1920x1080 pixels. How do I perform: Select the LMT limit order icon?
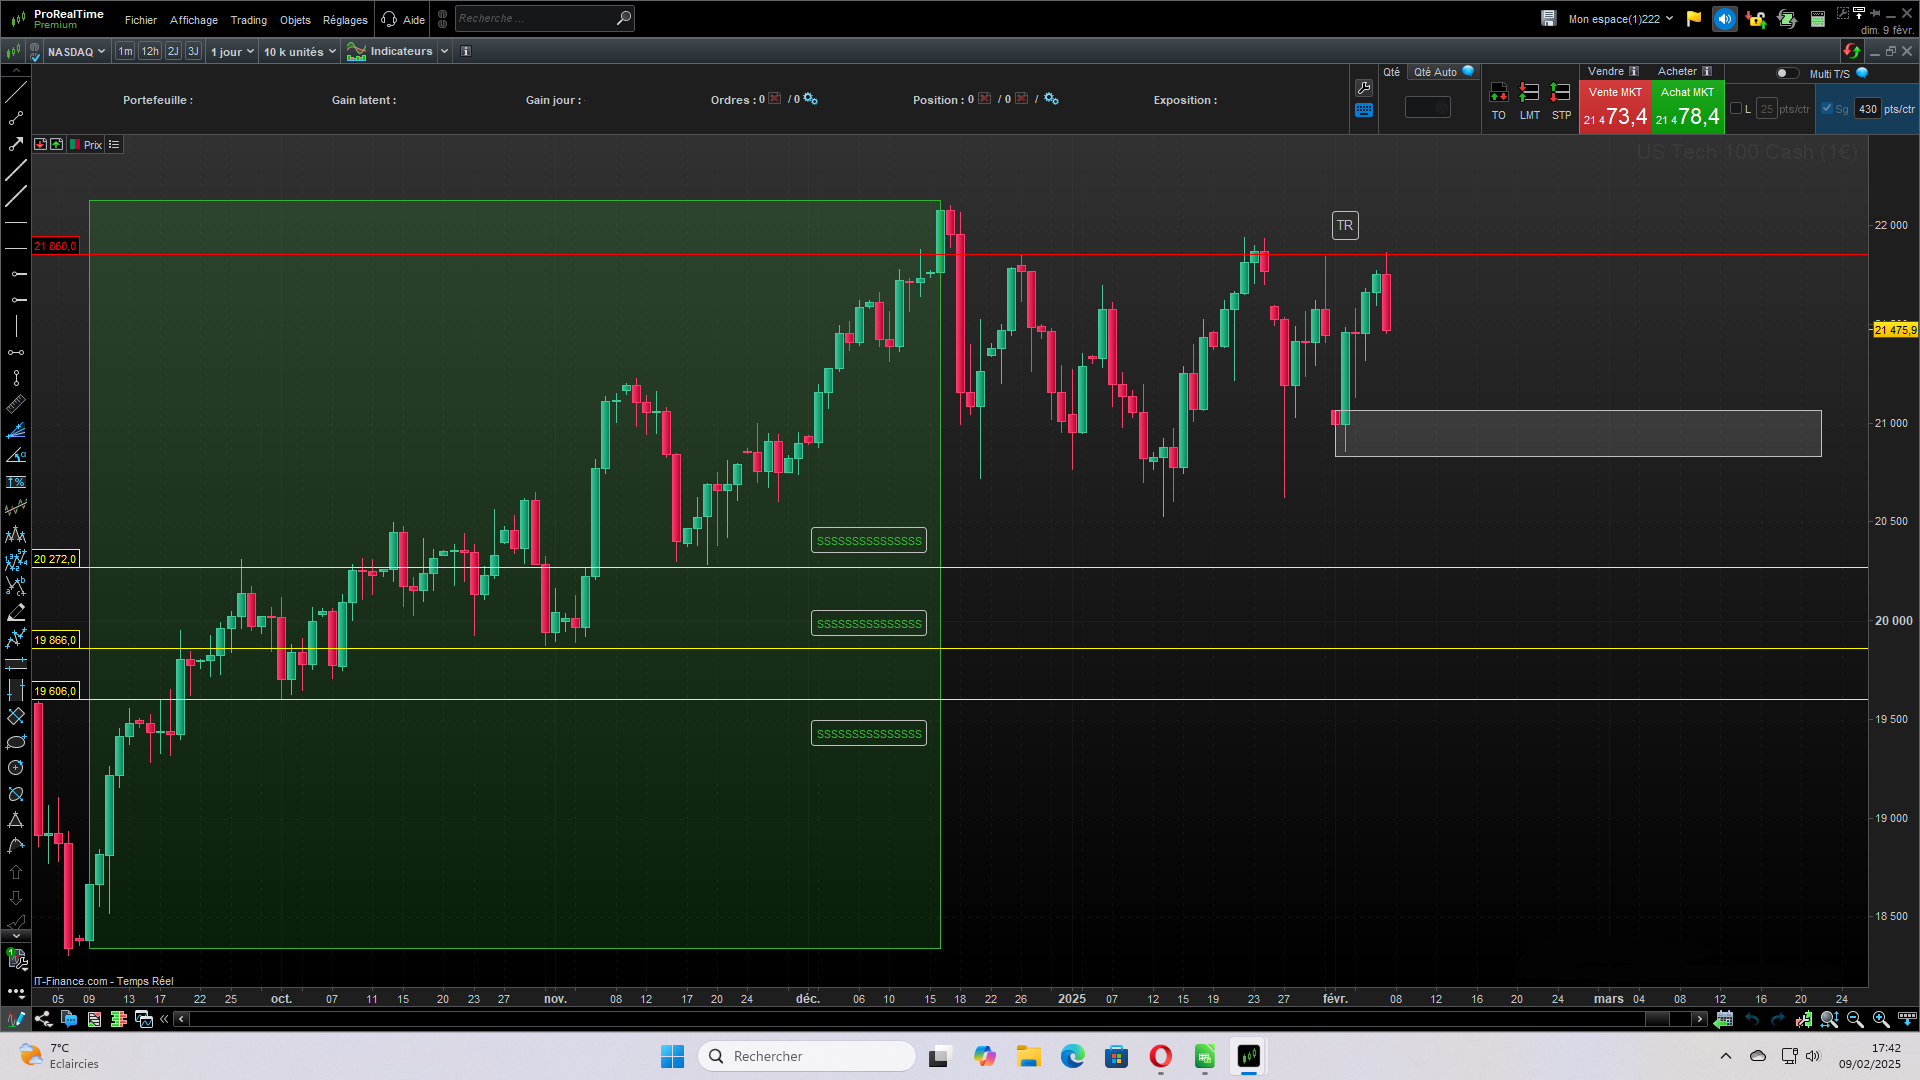click(1529, 94)
